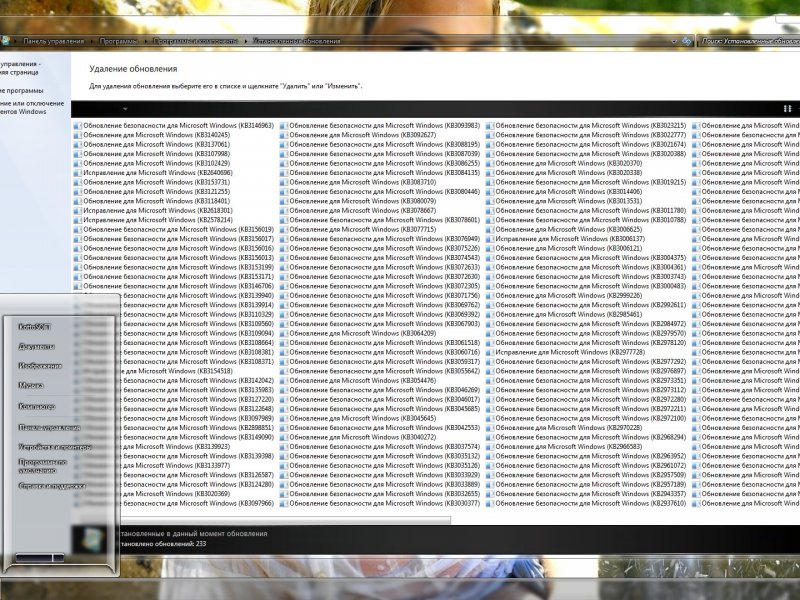Click the icon of security update KB3087039
Viewport: 800px width, 600px height.
284,154
